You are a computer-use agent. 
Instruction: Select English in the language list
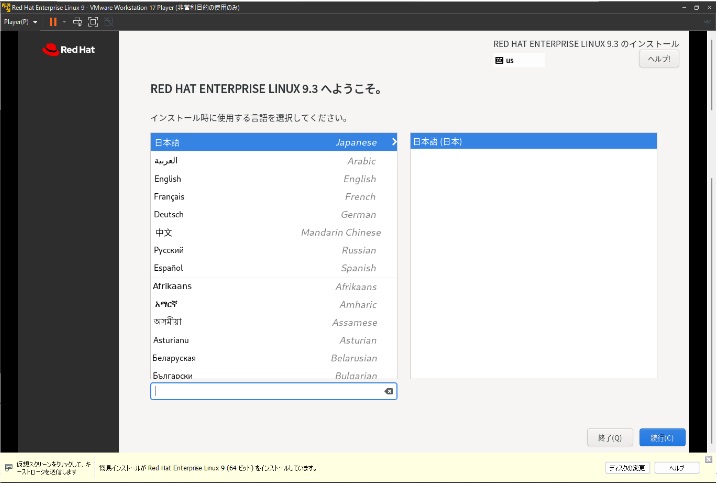pos(273,179)
